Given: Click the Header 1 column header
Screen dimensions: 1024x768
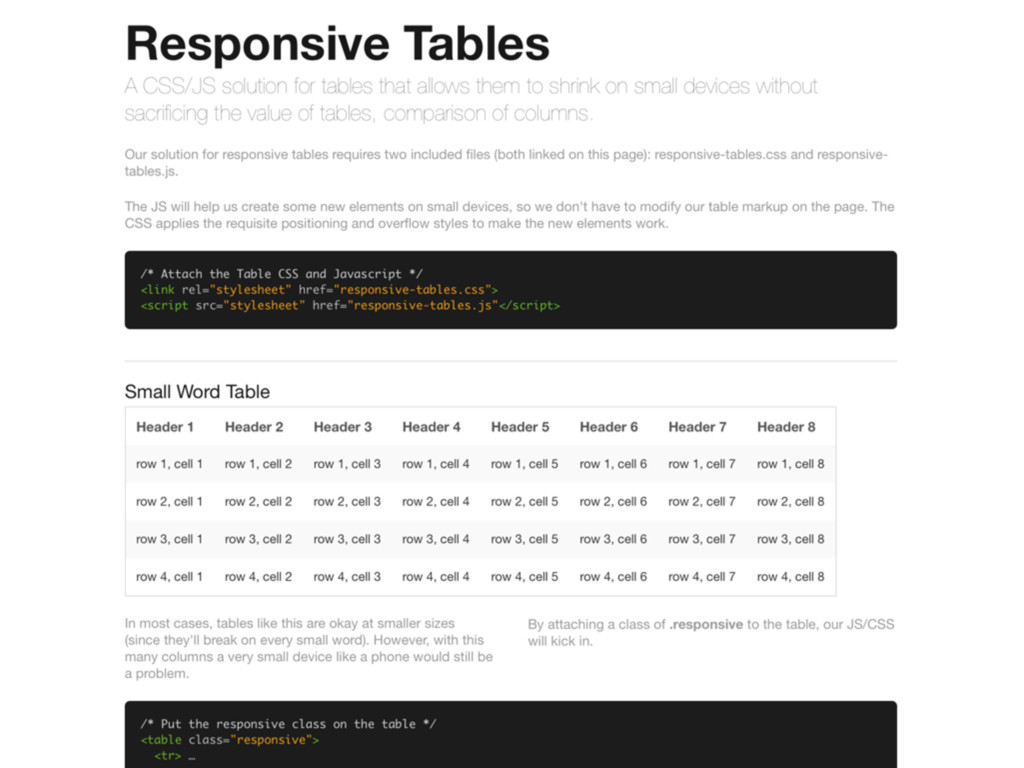Looking at the screenshot, I should tap(165, 427).
